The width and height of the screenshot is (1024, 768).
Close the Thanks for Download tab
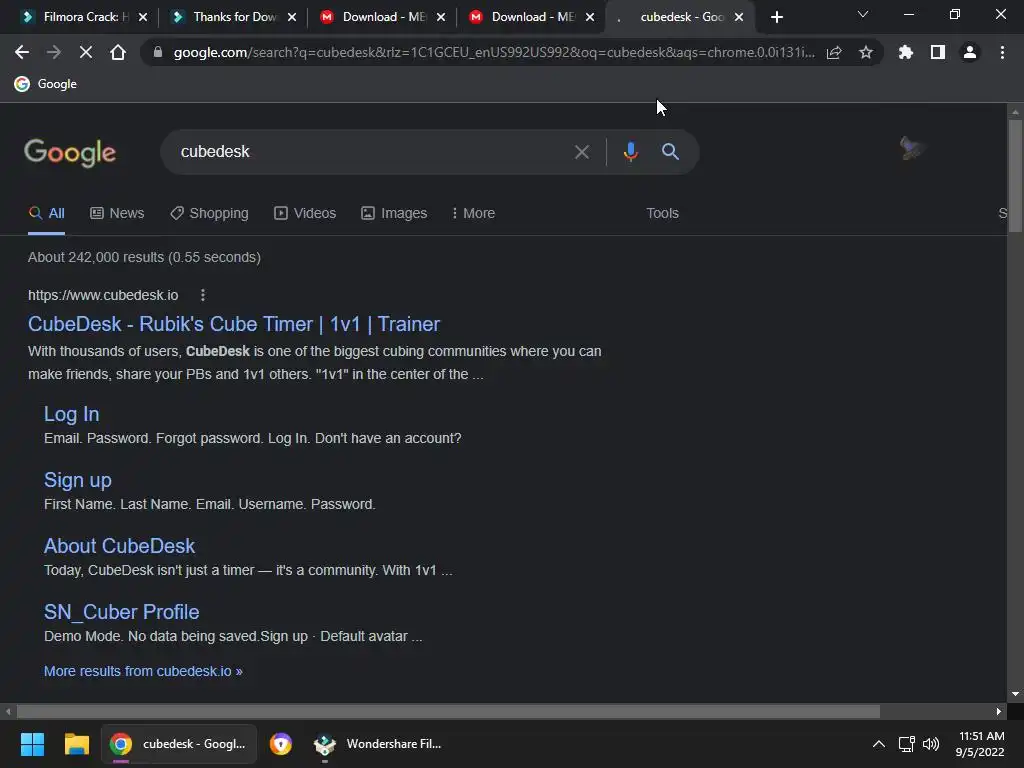coord(292,17)
